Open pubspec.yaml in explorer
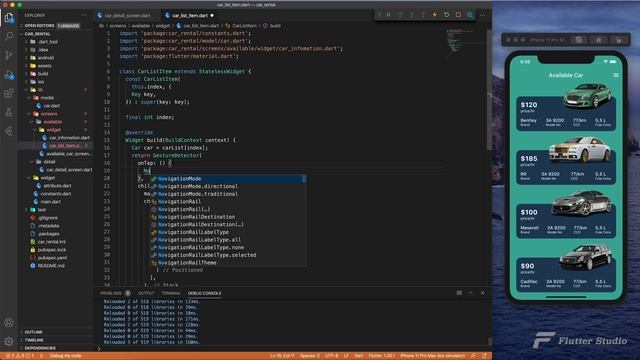The width and height of the screenshot is (640, 360). (x=52, y=258)
